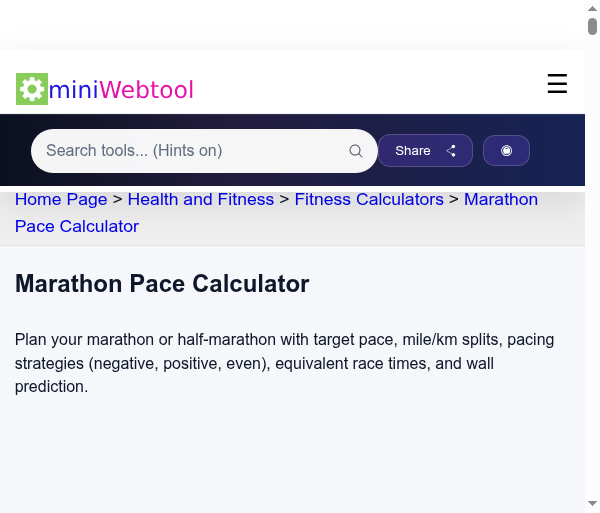Click Marathon Pace Calculator breadcrumb link
Screen dimensions: 600x513
(76, 226)
